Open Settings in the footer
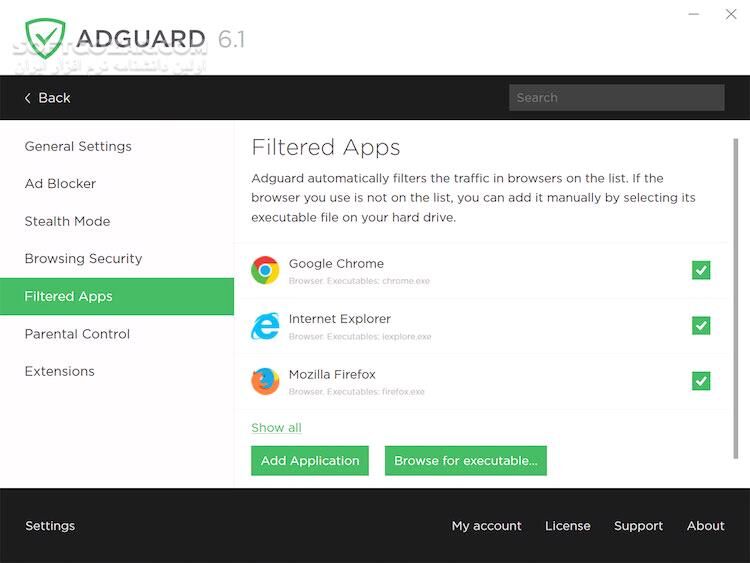This screenshot has height=563, width=750. 50,526
